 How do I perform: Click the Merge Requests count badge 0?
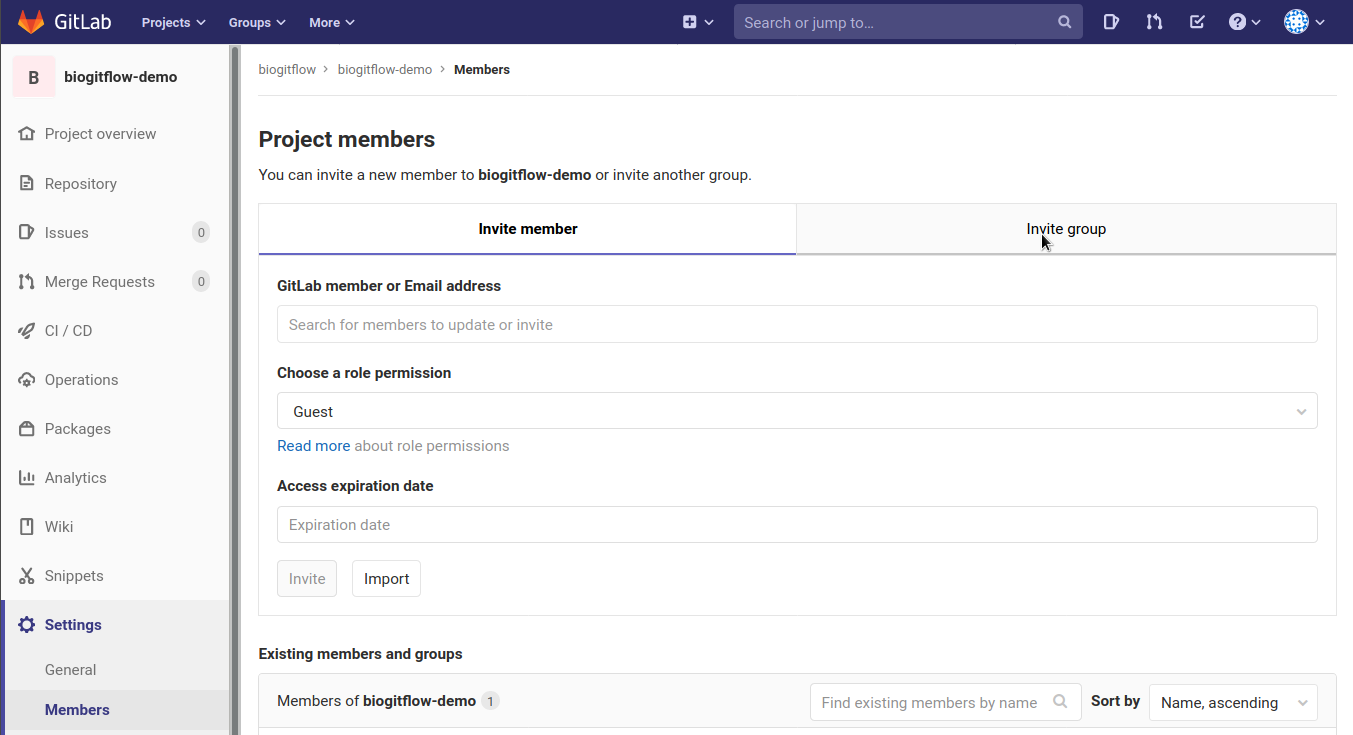[201, 282]
